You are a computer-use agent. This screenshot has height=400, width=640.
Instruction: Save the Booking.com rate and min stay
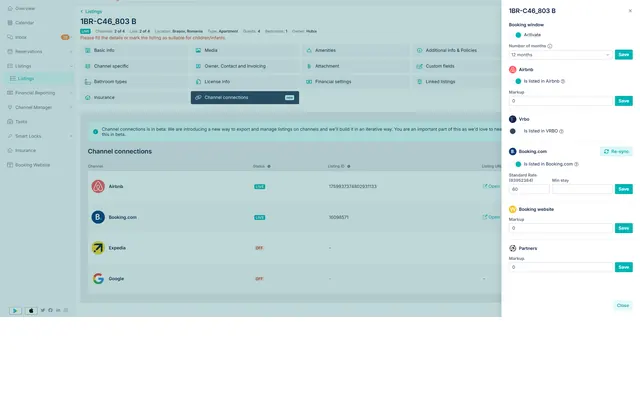coord(624,189)
